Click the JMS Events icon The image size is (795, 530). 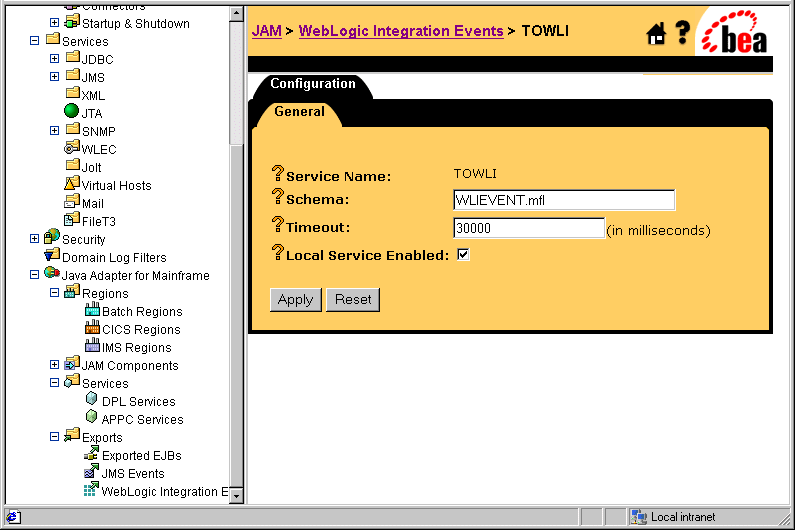coord(92,471)
